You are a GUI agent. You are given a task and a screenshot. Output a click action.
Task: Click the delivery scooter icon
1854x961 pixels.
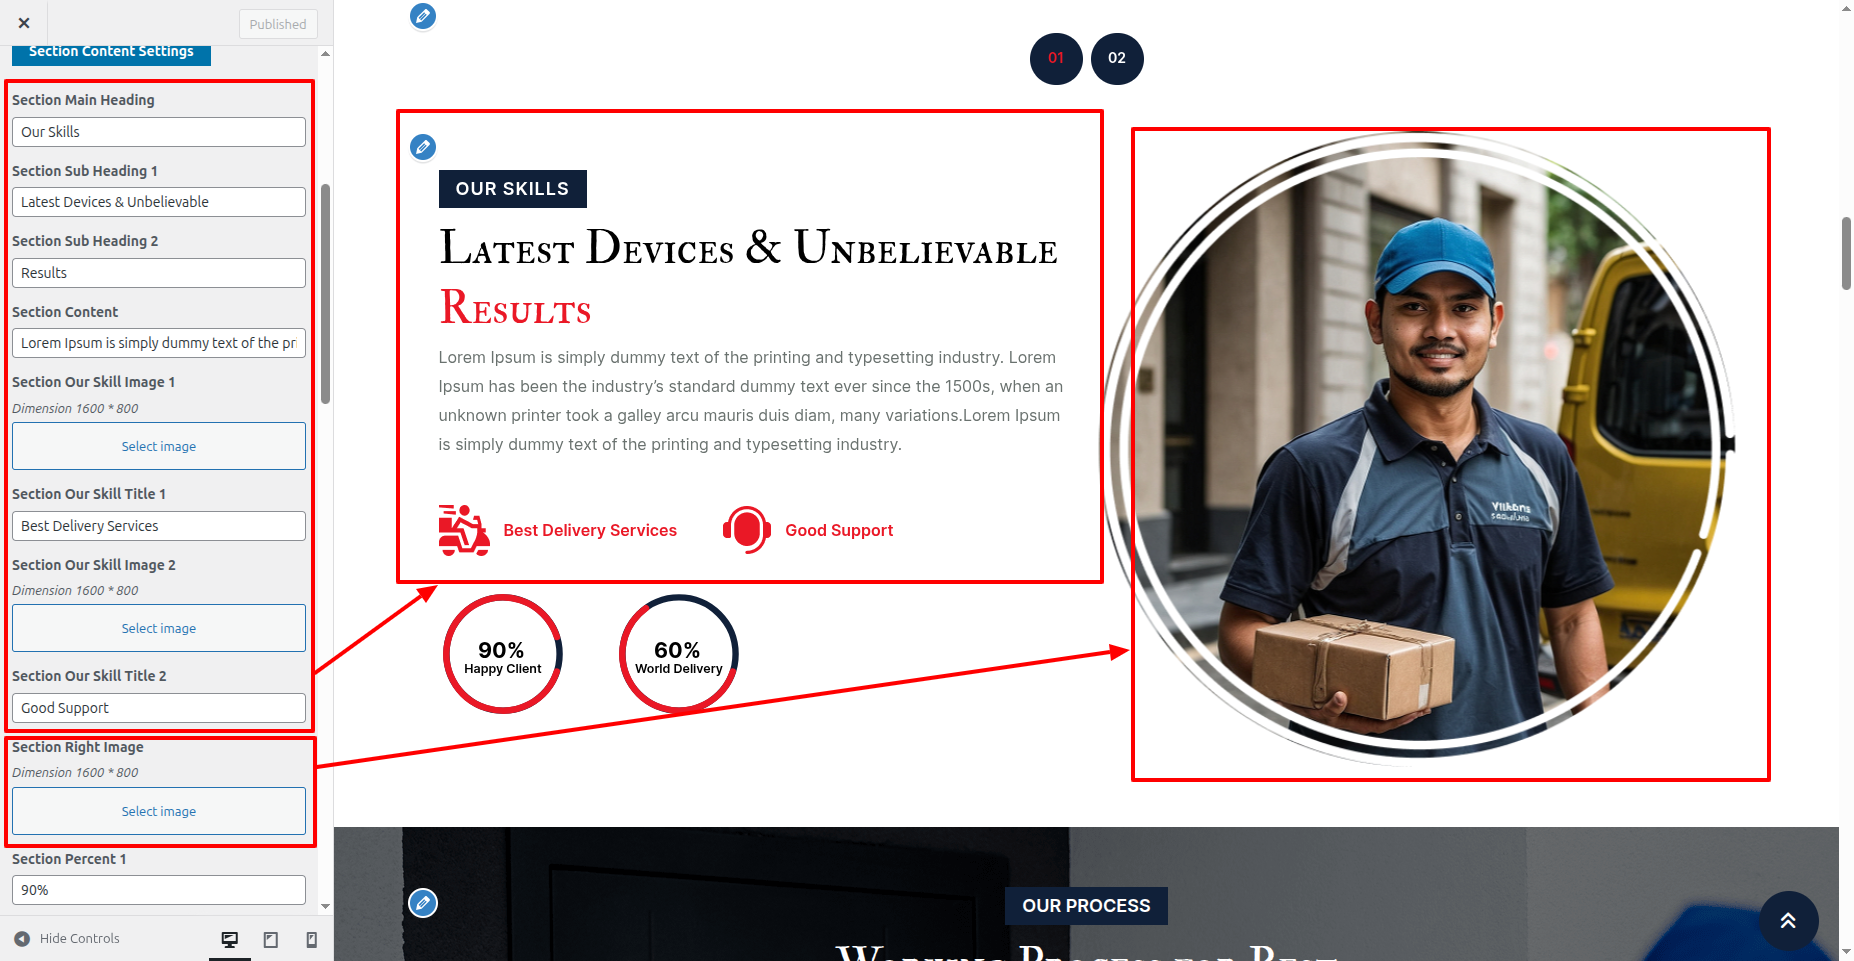[x=464, y=530]
